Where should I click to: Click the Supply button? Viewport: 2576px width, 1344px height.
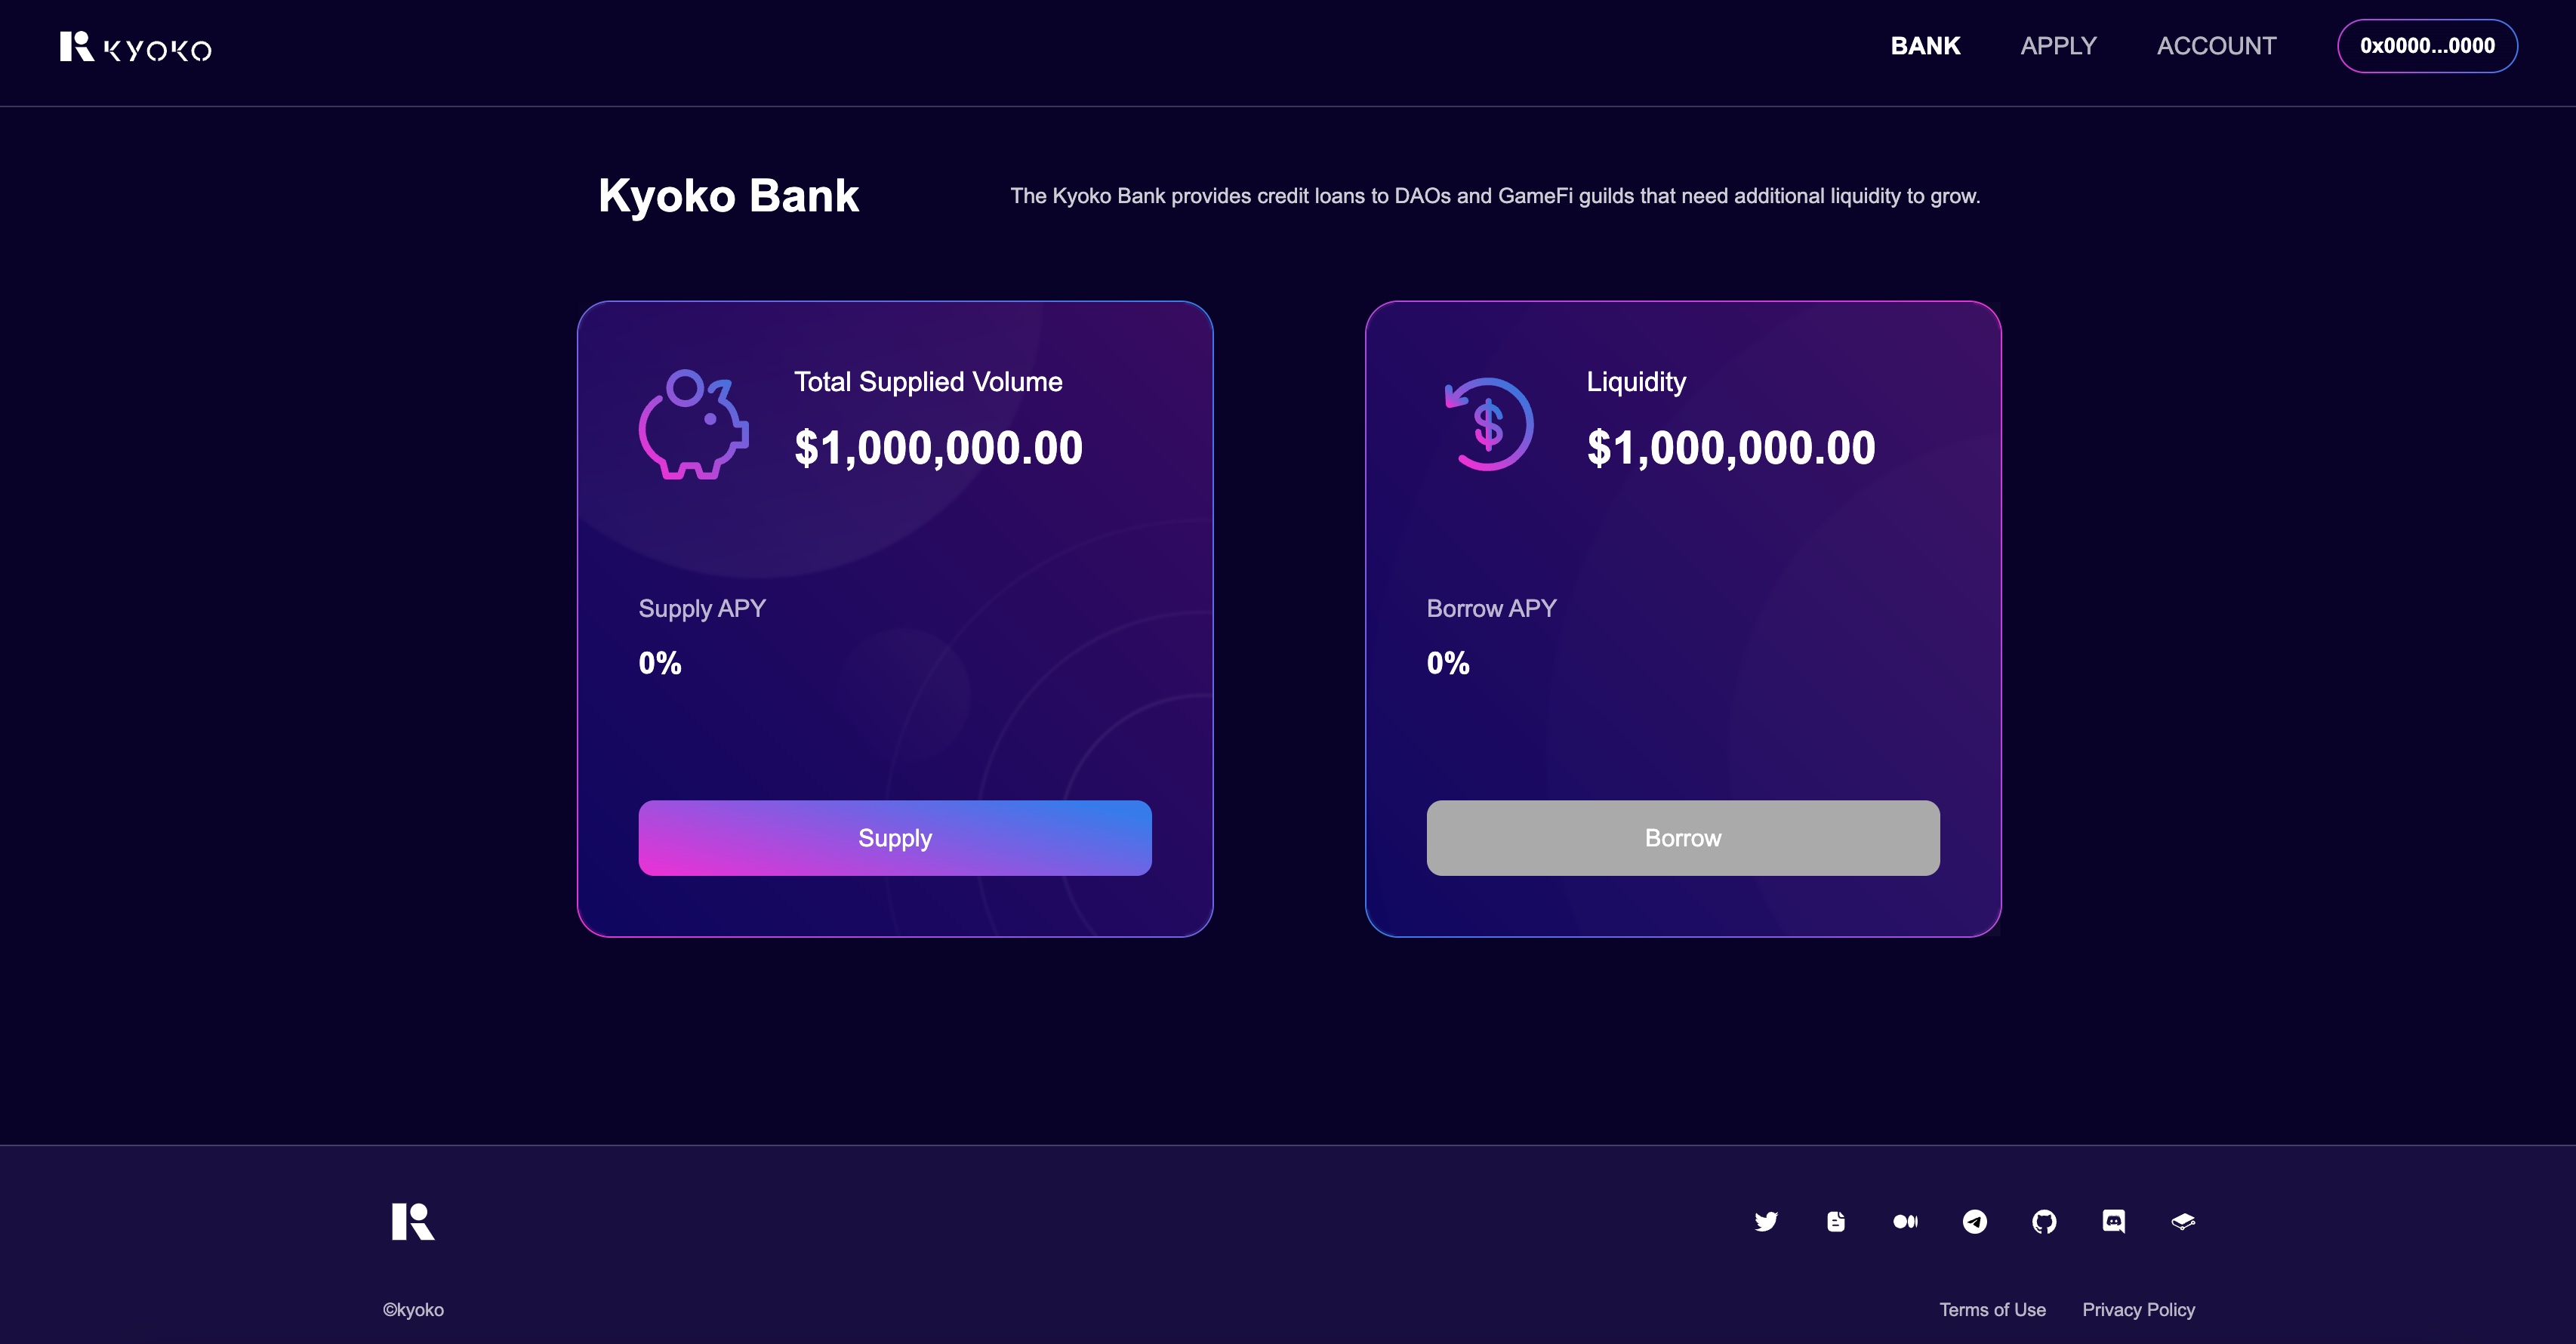click(895, 838)
